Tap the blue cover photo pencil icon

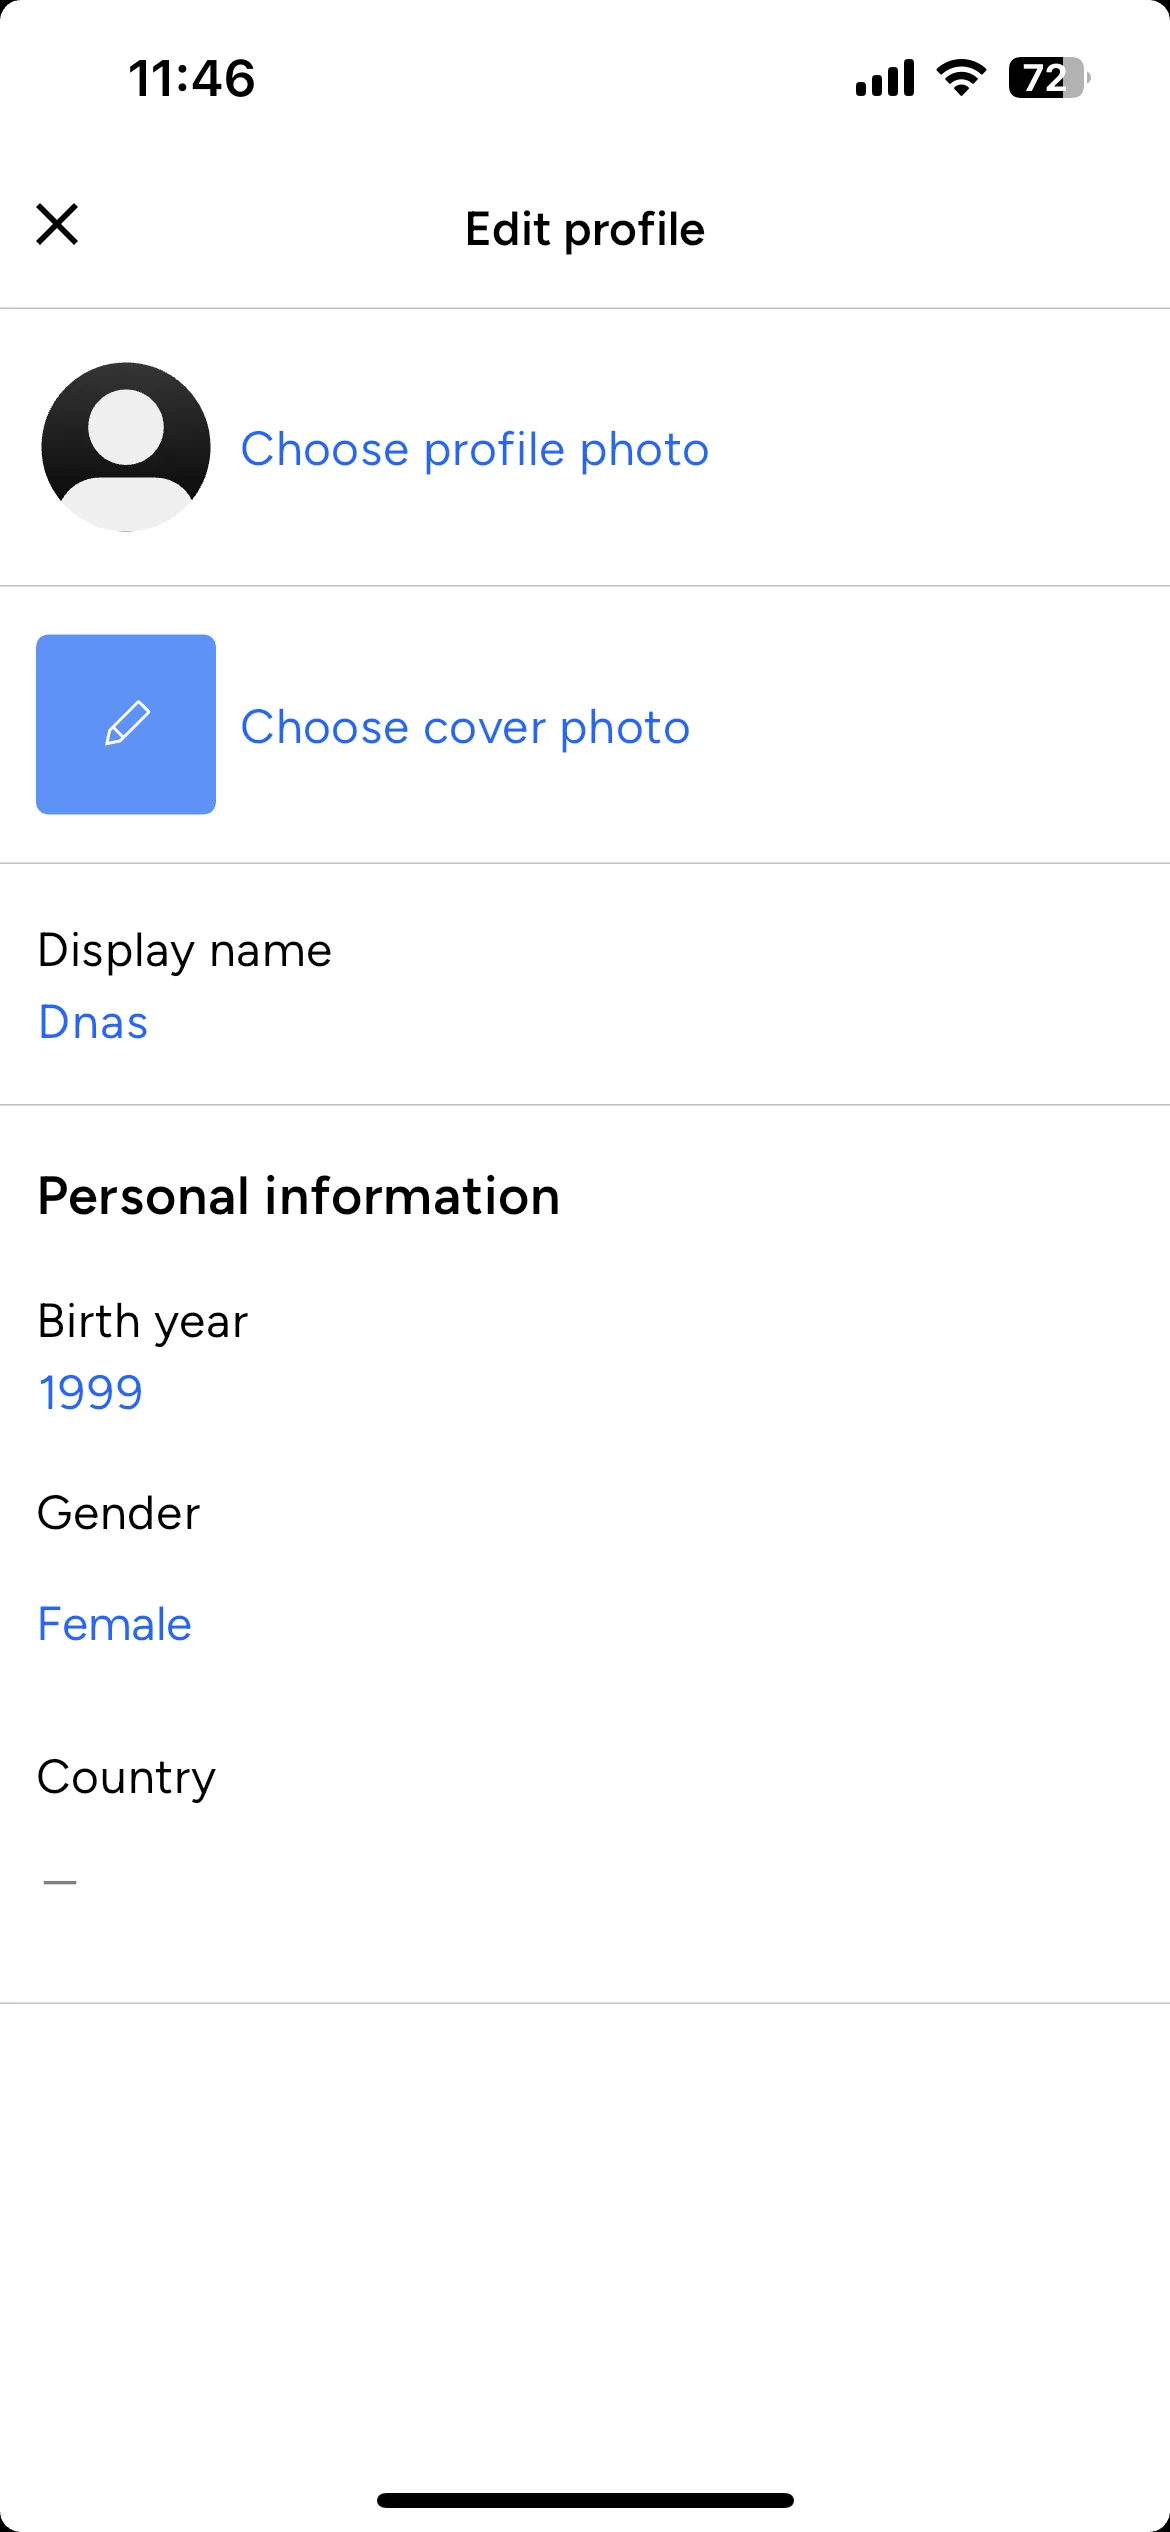[126, 724]
